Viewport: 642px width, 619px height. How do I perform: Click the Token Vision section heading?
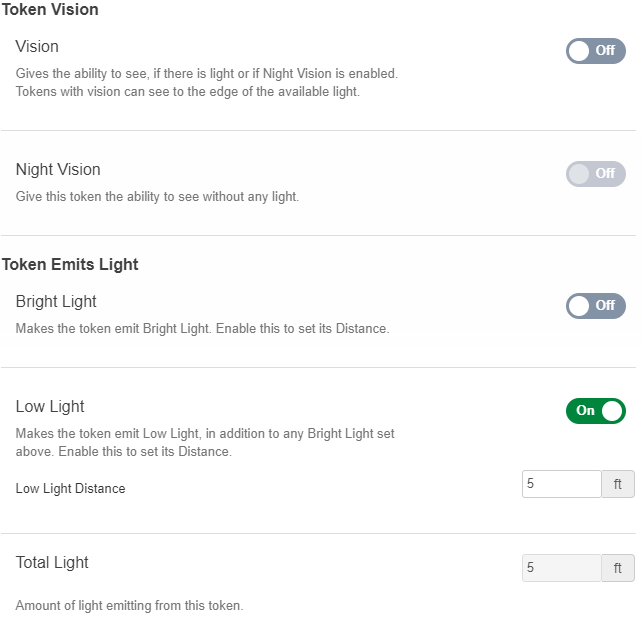tap(50, 9)
